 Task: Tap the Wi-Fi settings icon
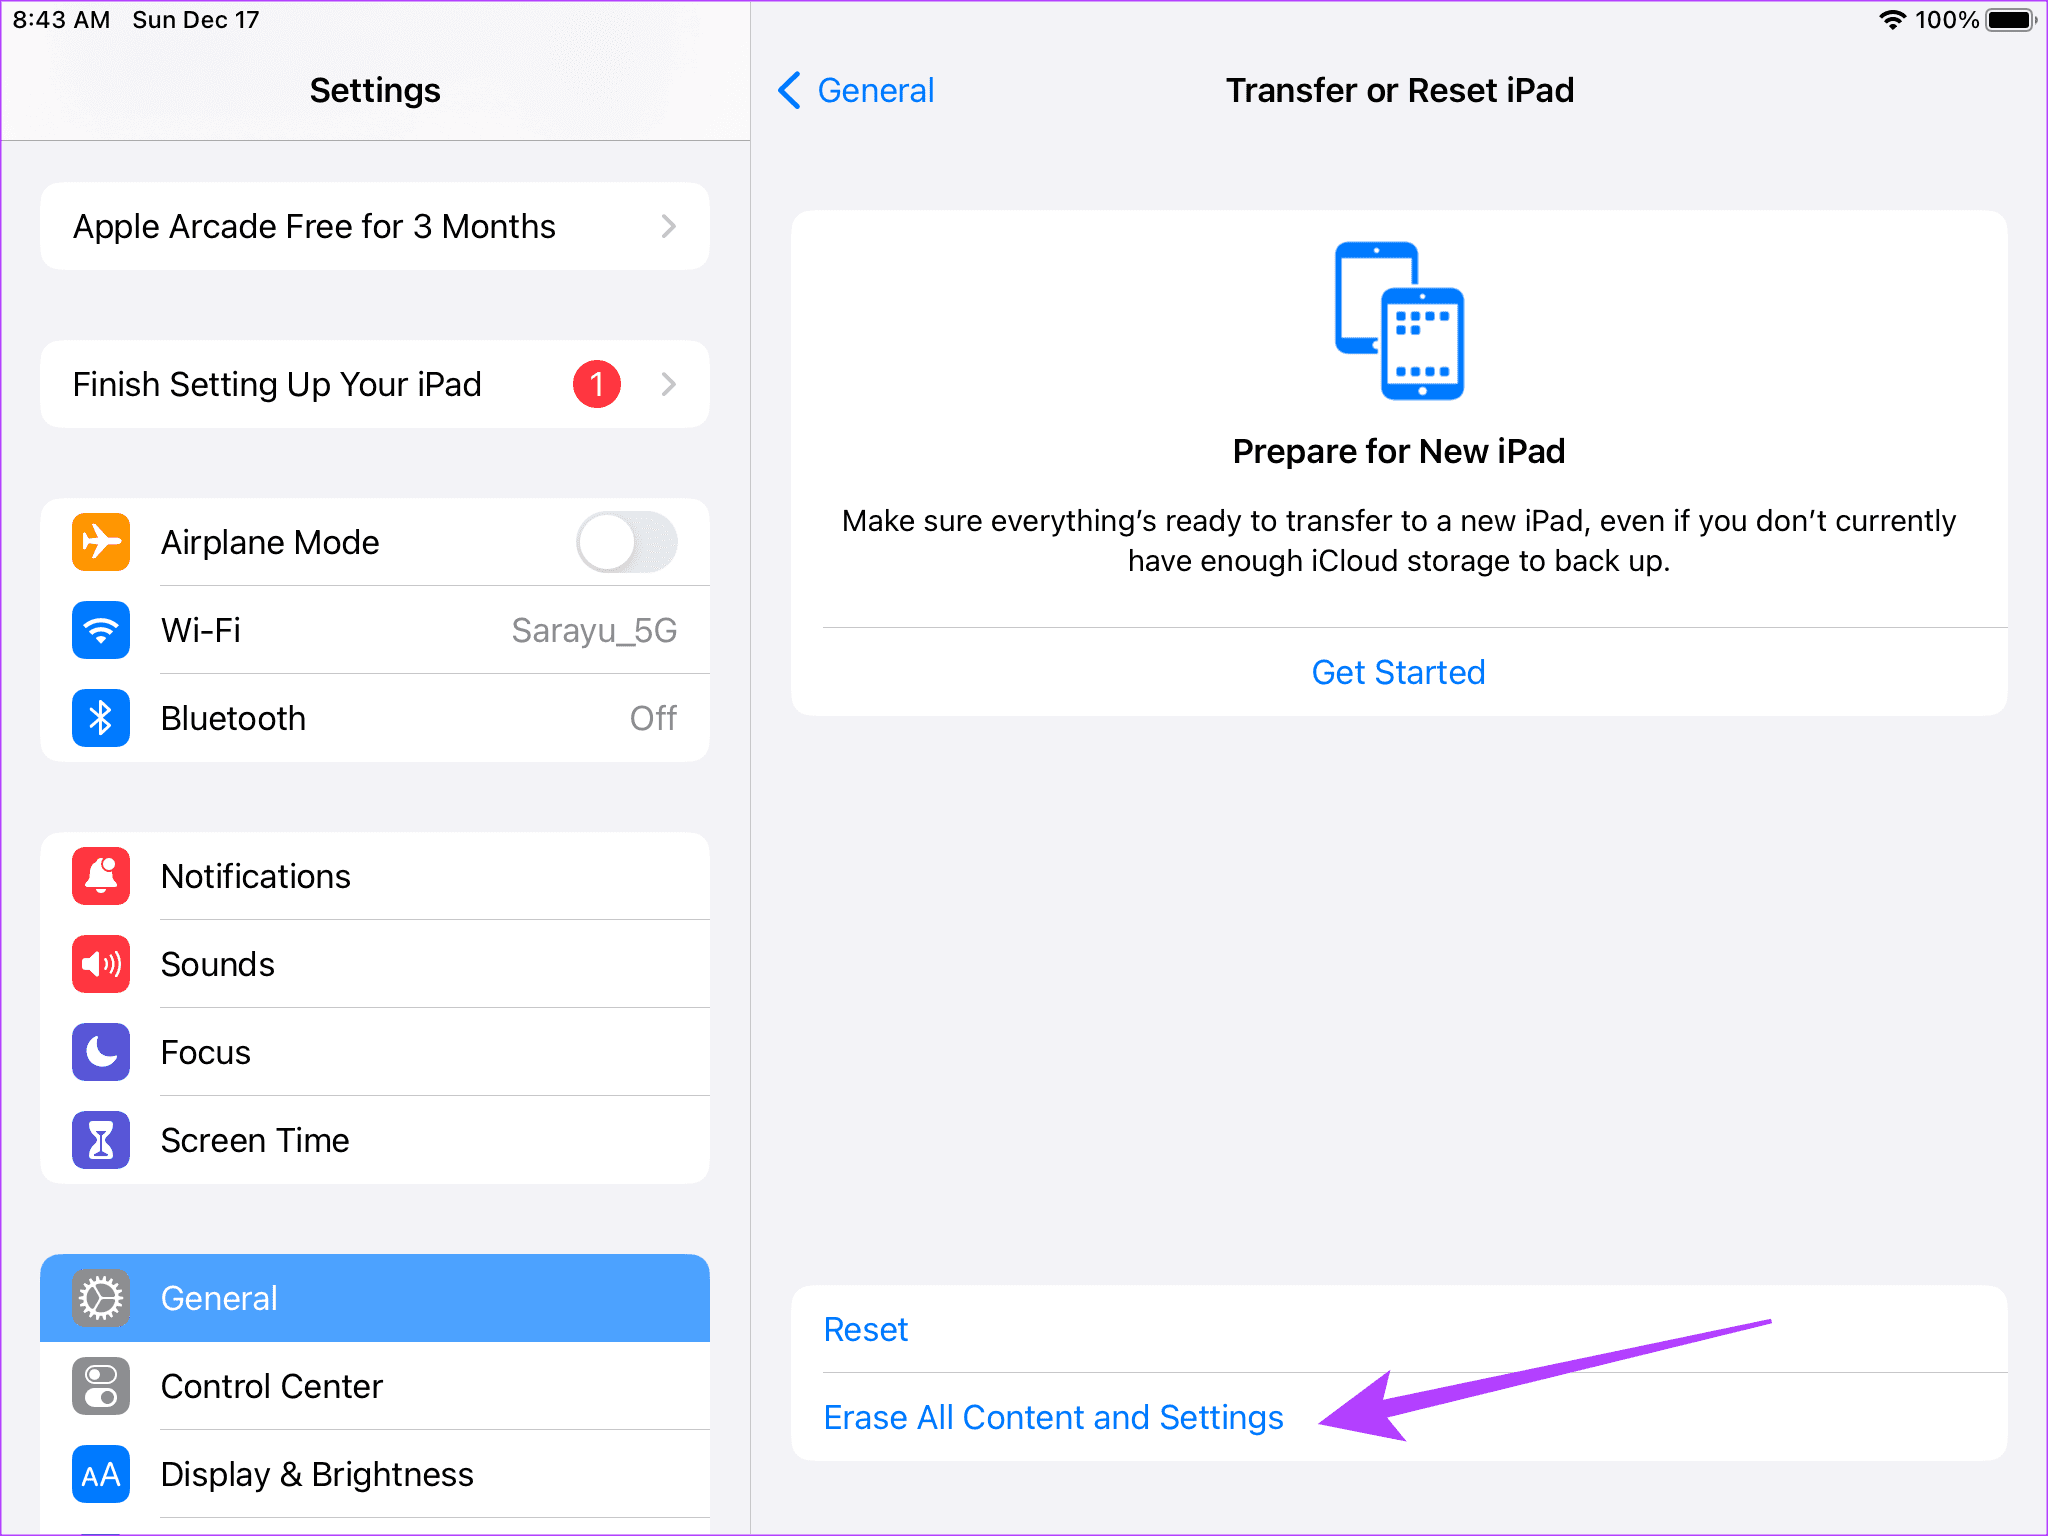point(102,629)
